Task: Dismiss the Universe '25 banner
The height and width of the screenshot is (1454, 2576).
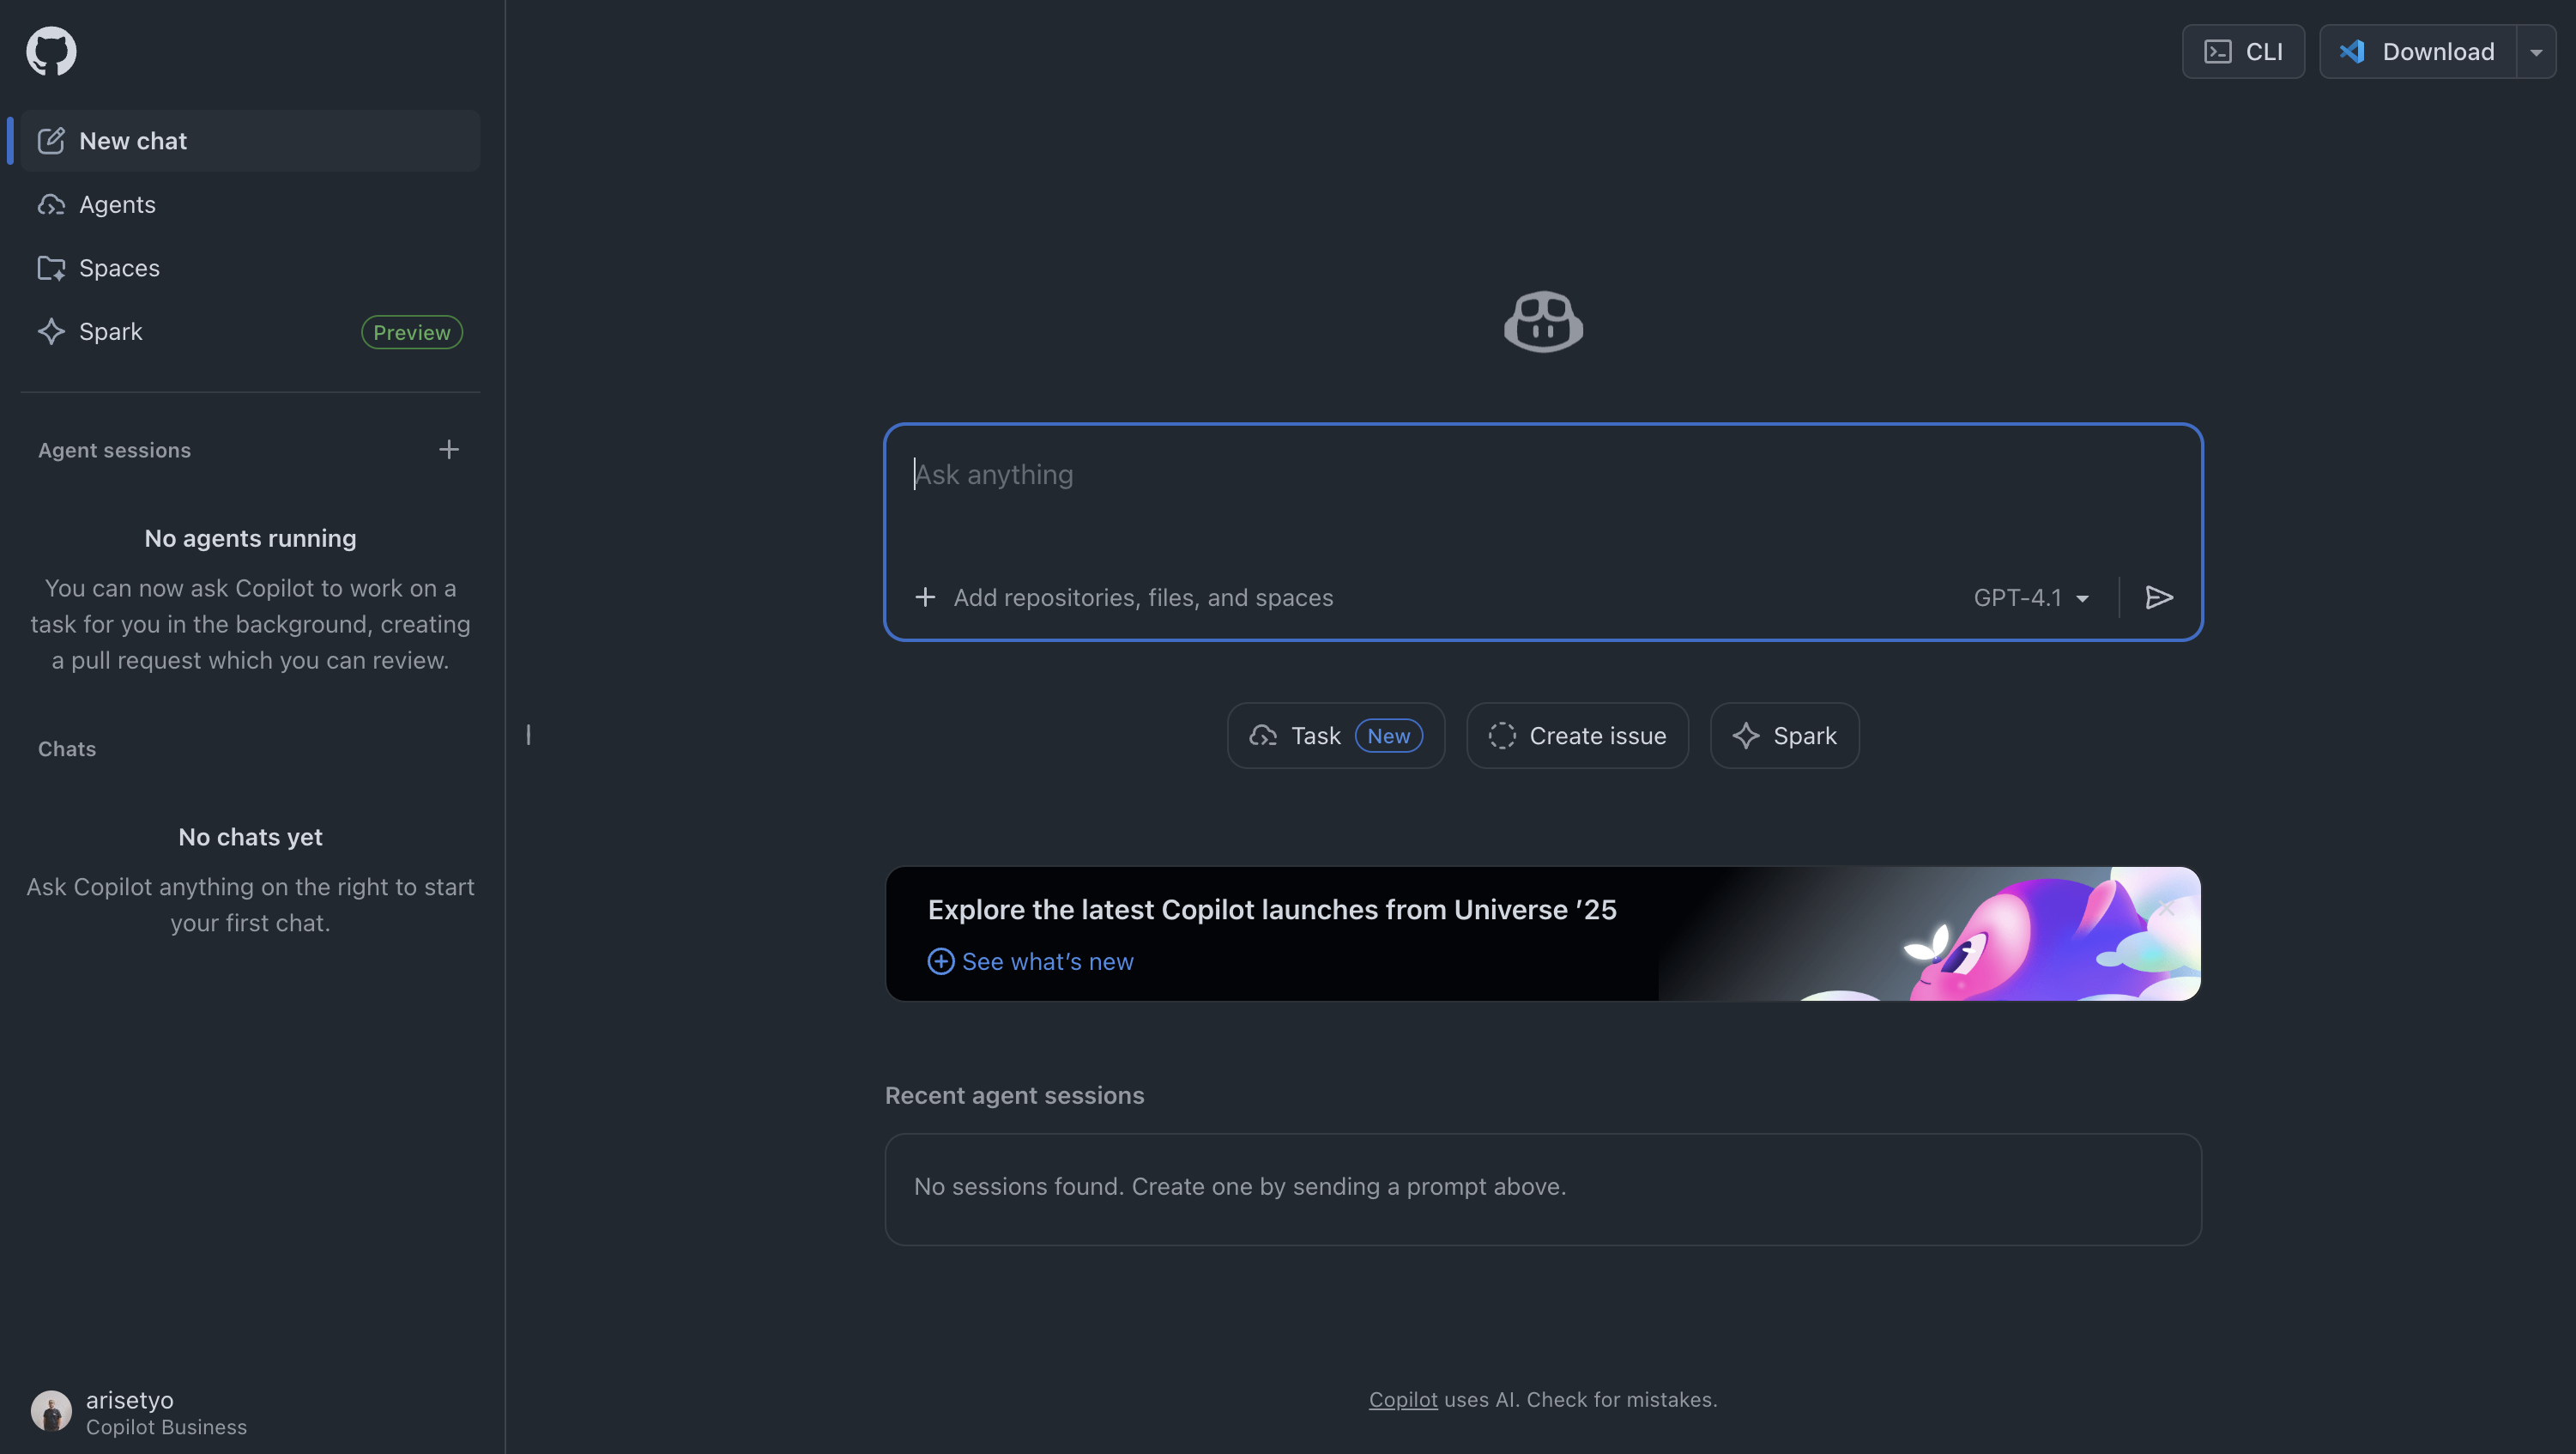Action: pyautogui.click(x=2165, y=907)
